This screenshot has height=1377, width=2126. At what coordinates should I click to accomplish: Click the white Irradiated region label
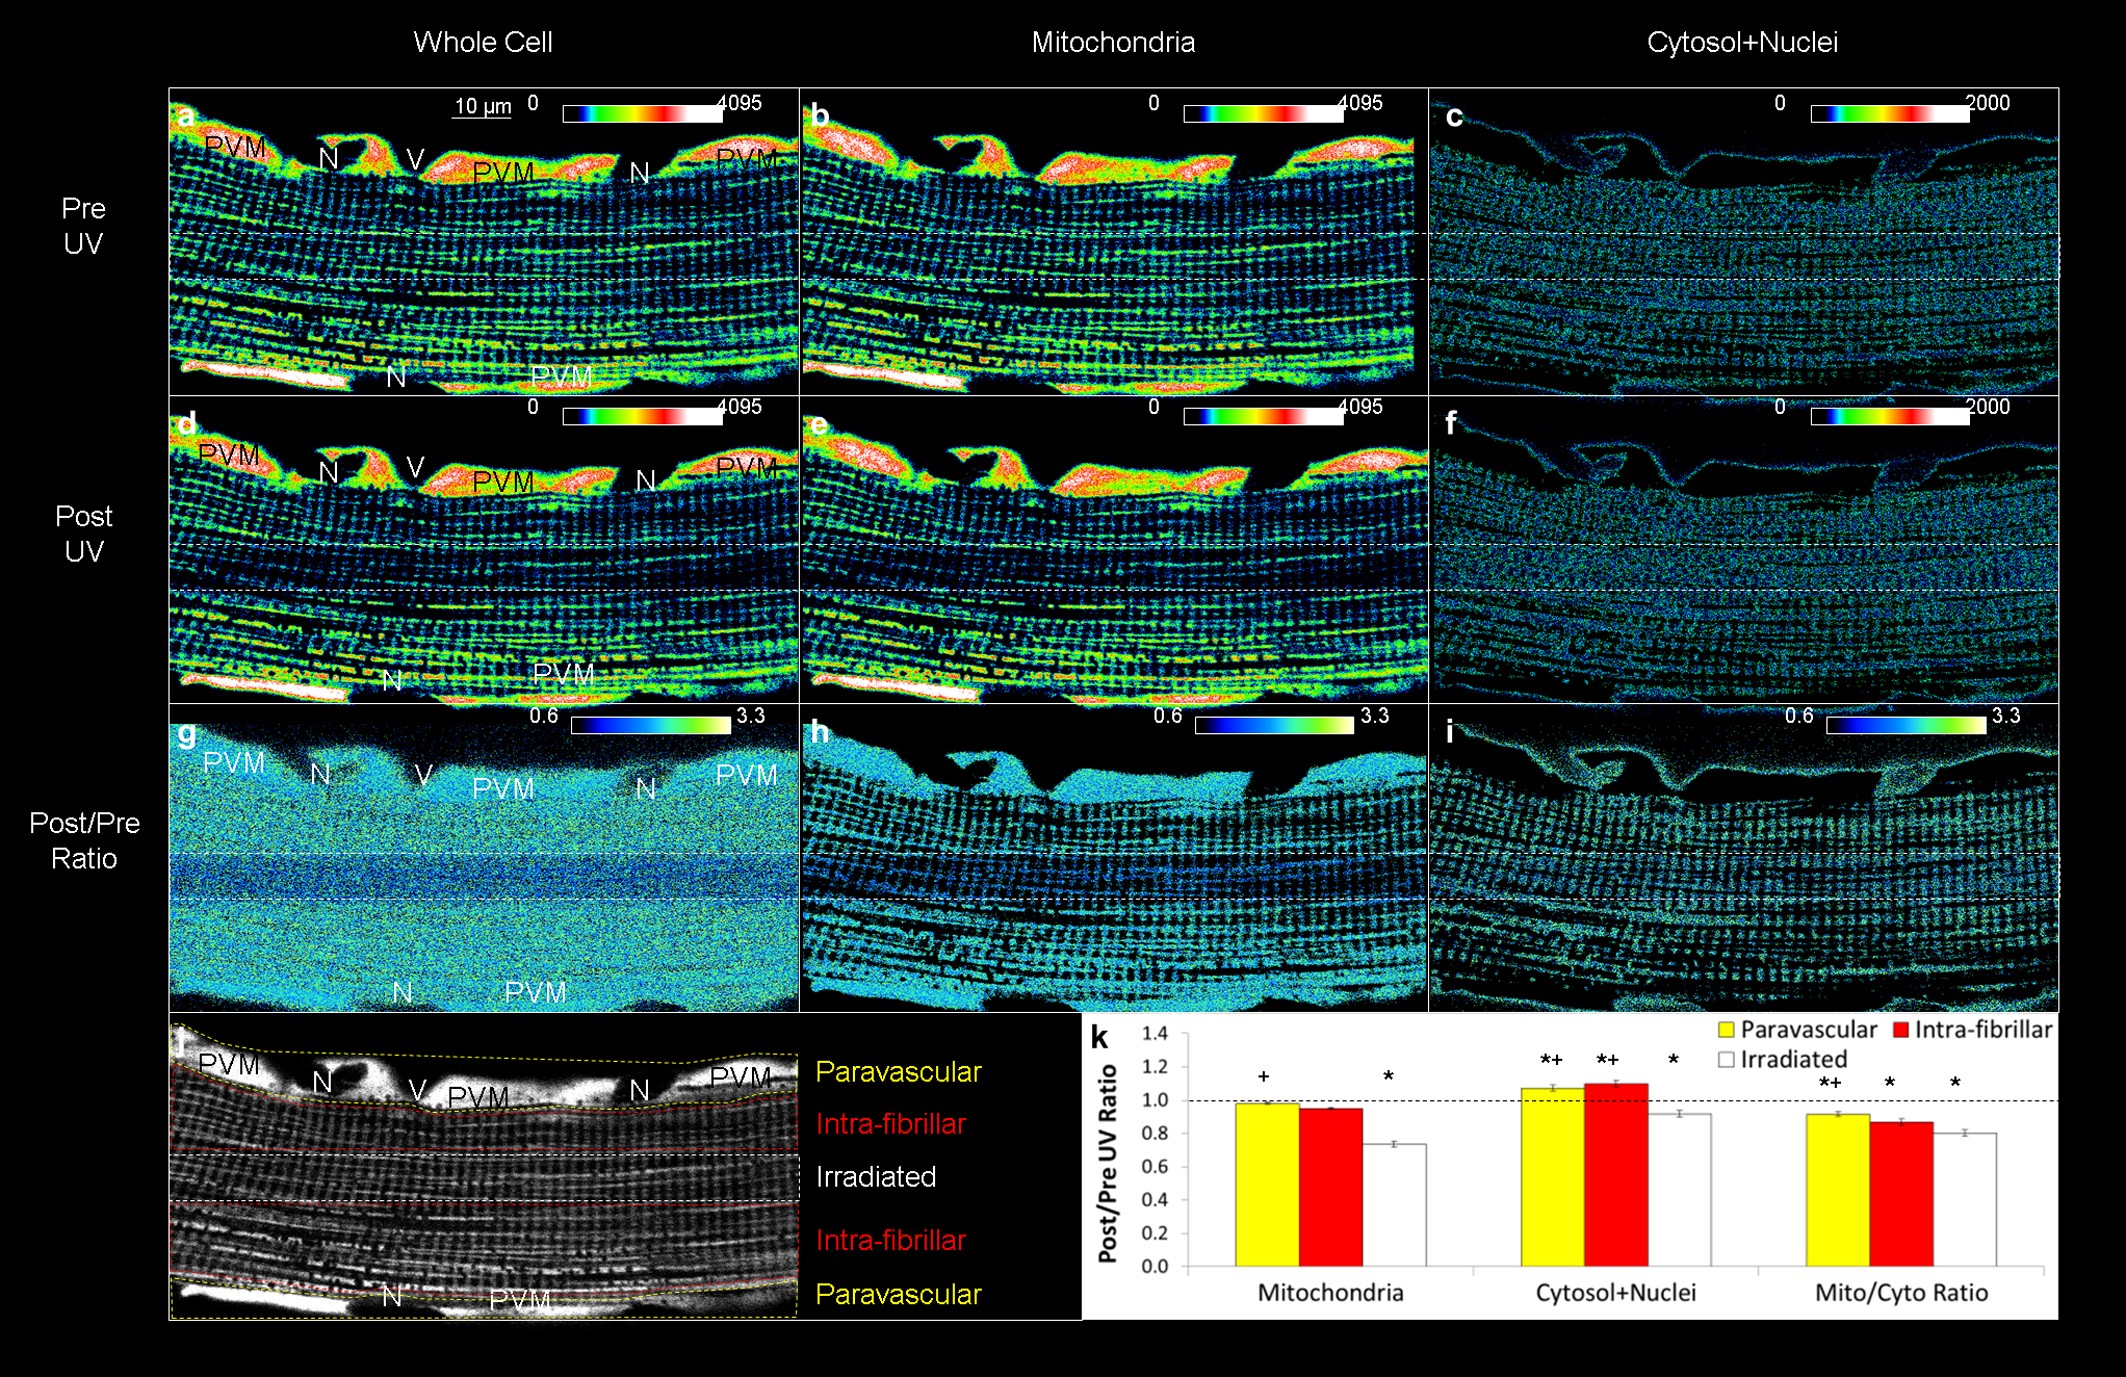(876, 1177)
